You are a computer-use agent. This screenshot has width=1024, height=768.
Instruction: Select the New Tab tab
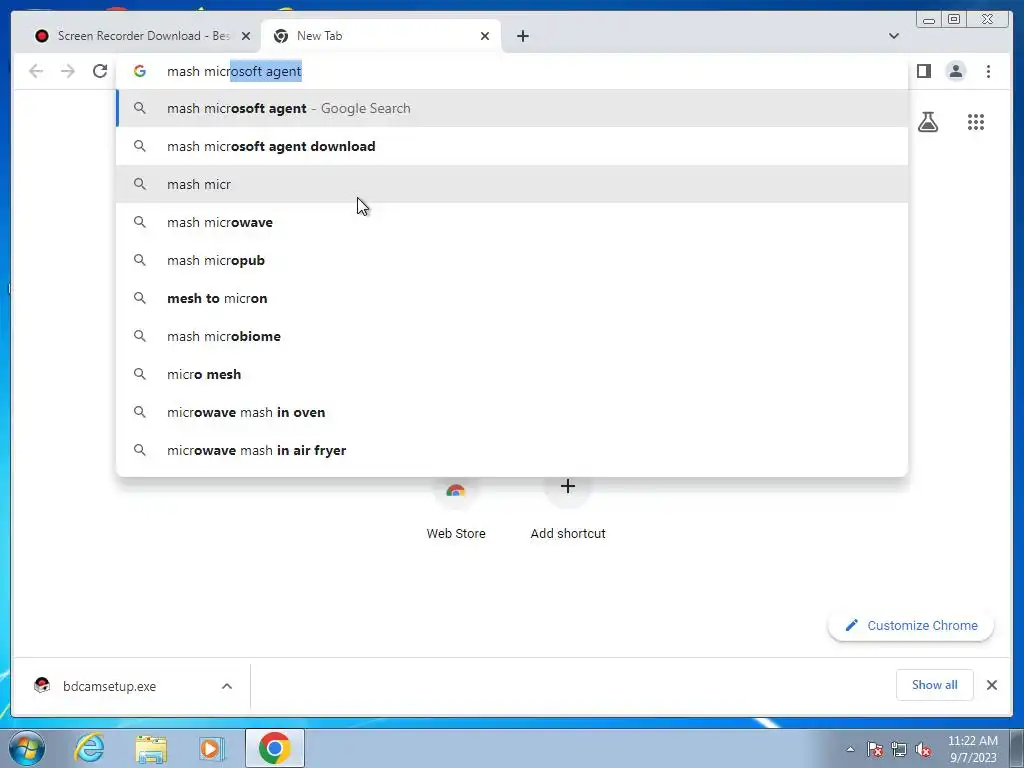click(x=381, y=36)
